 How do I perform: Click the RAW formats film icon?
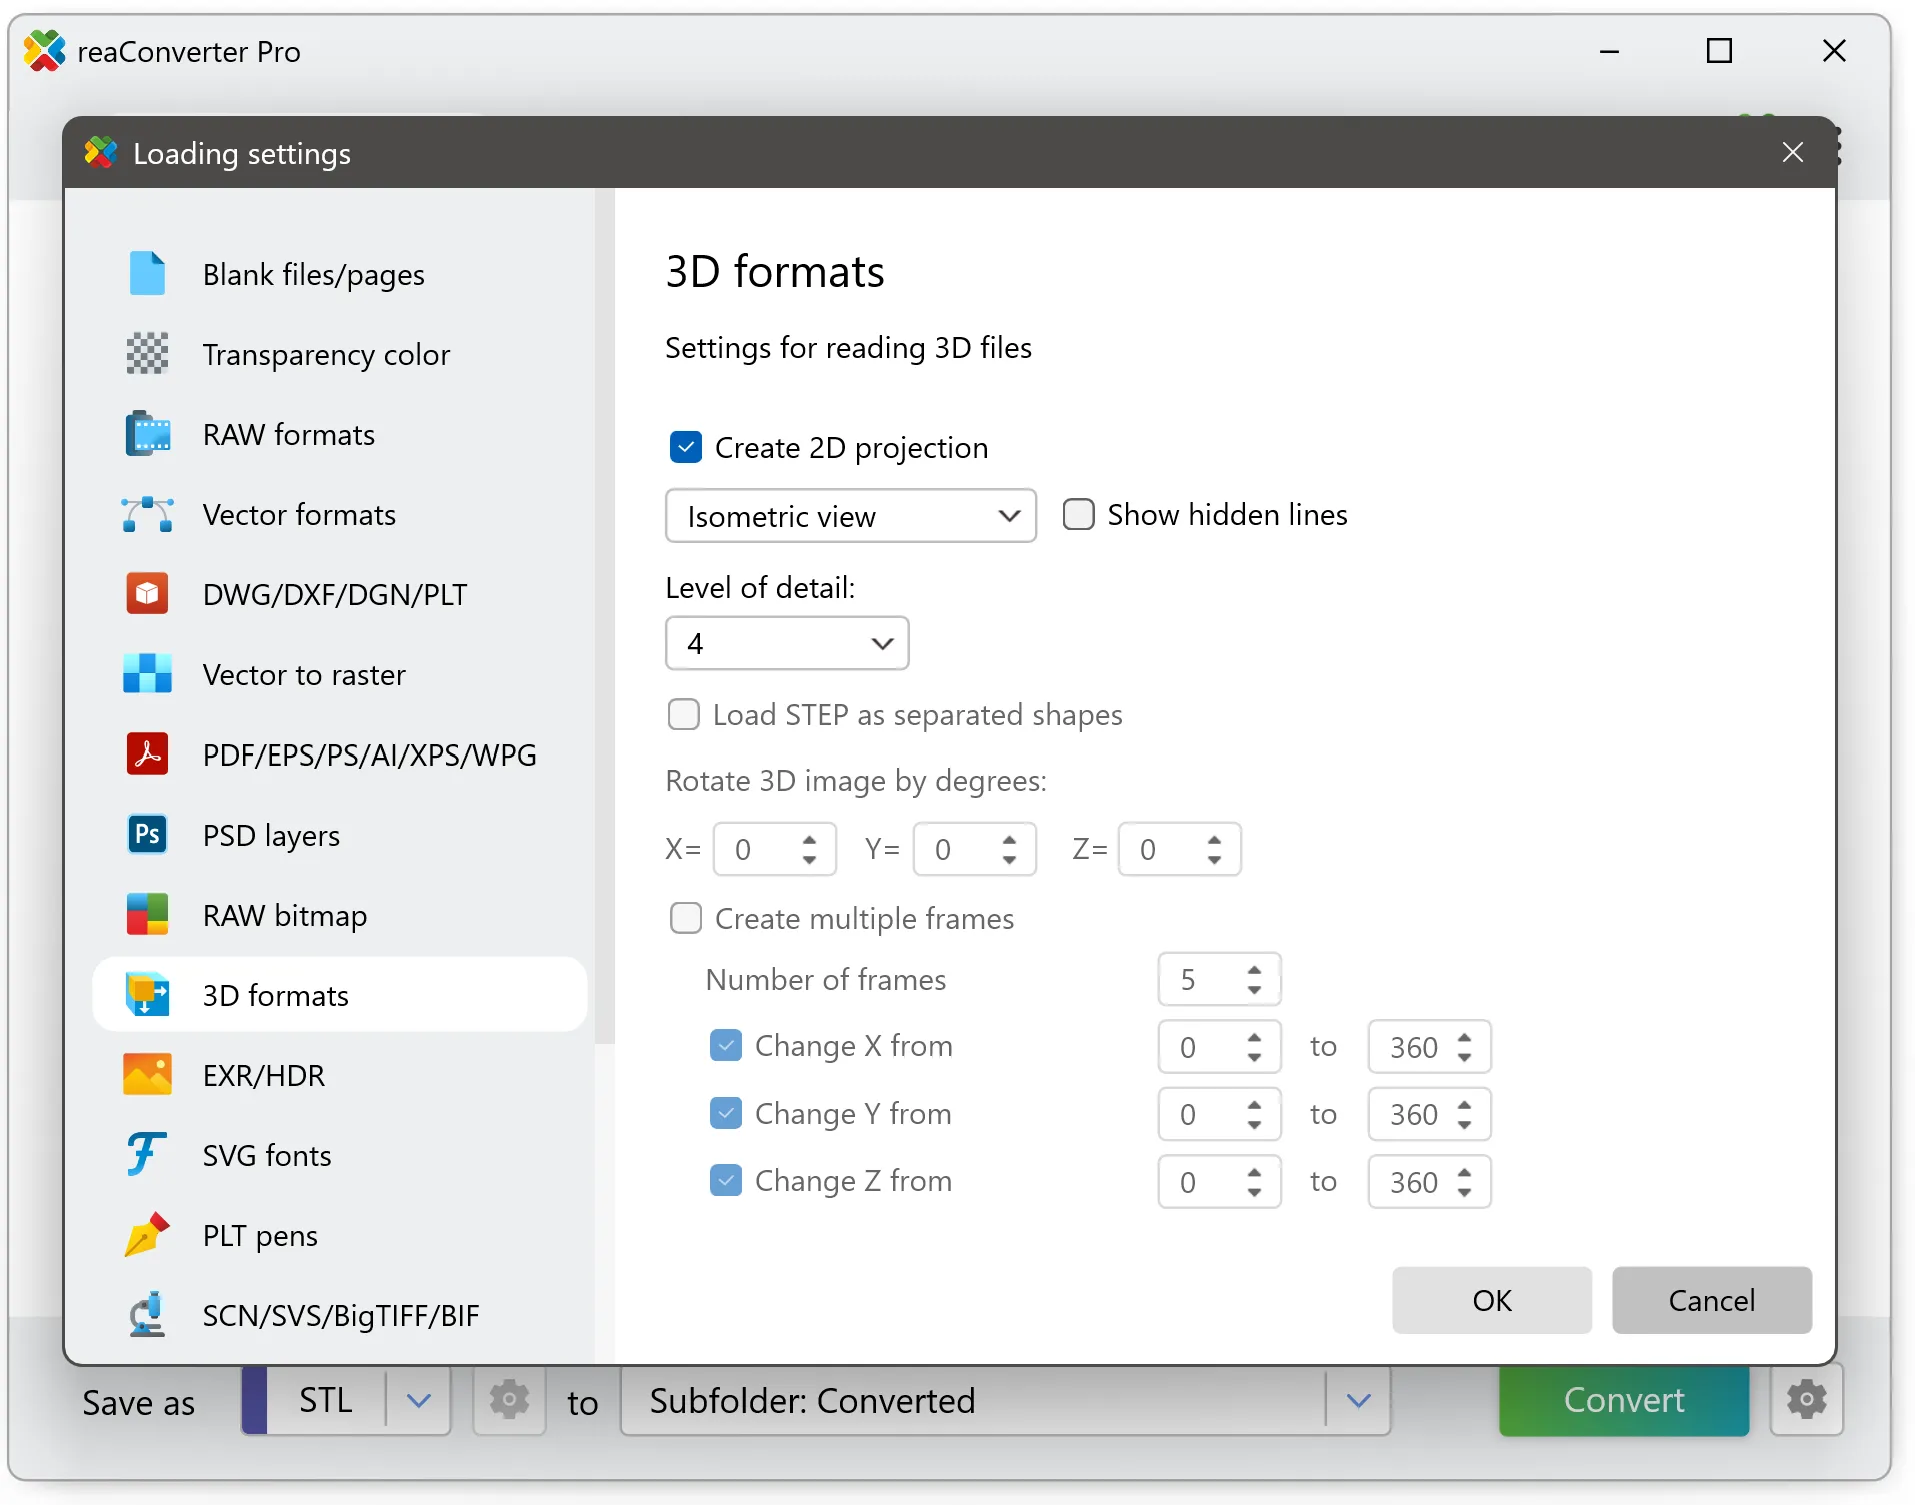coord(147,434)
